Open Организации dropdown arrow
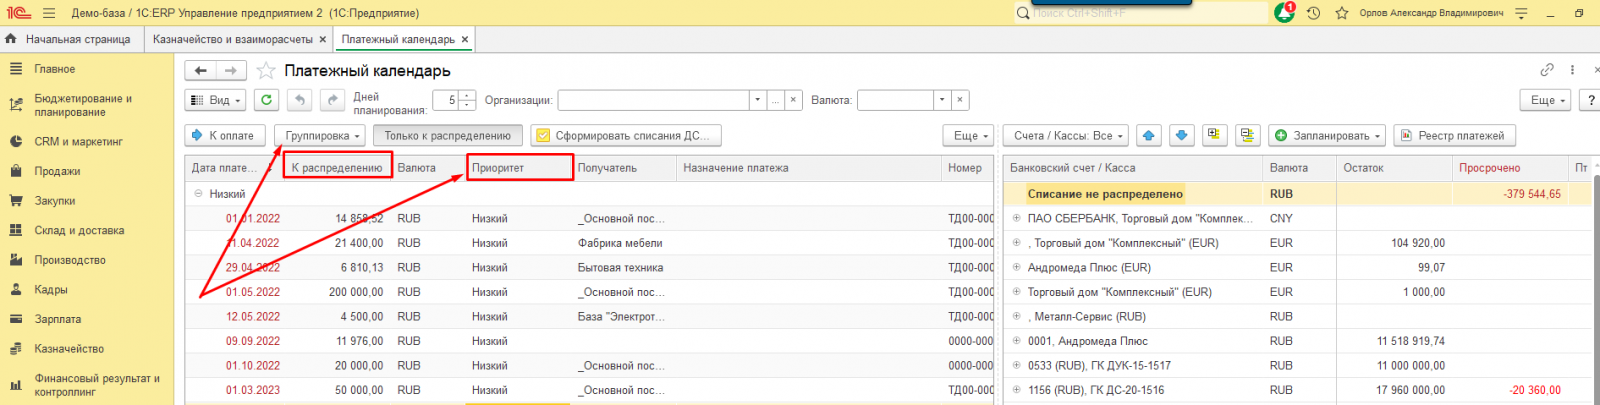 [758, 100]
